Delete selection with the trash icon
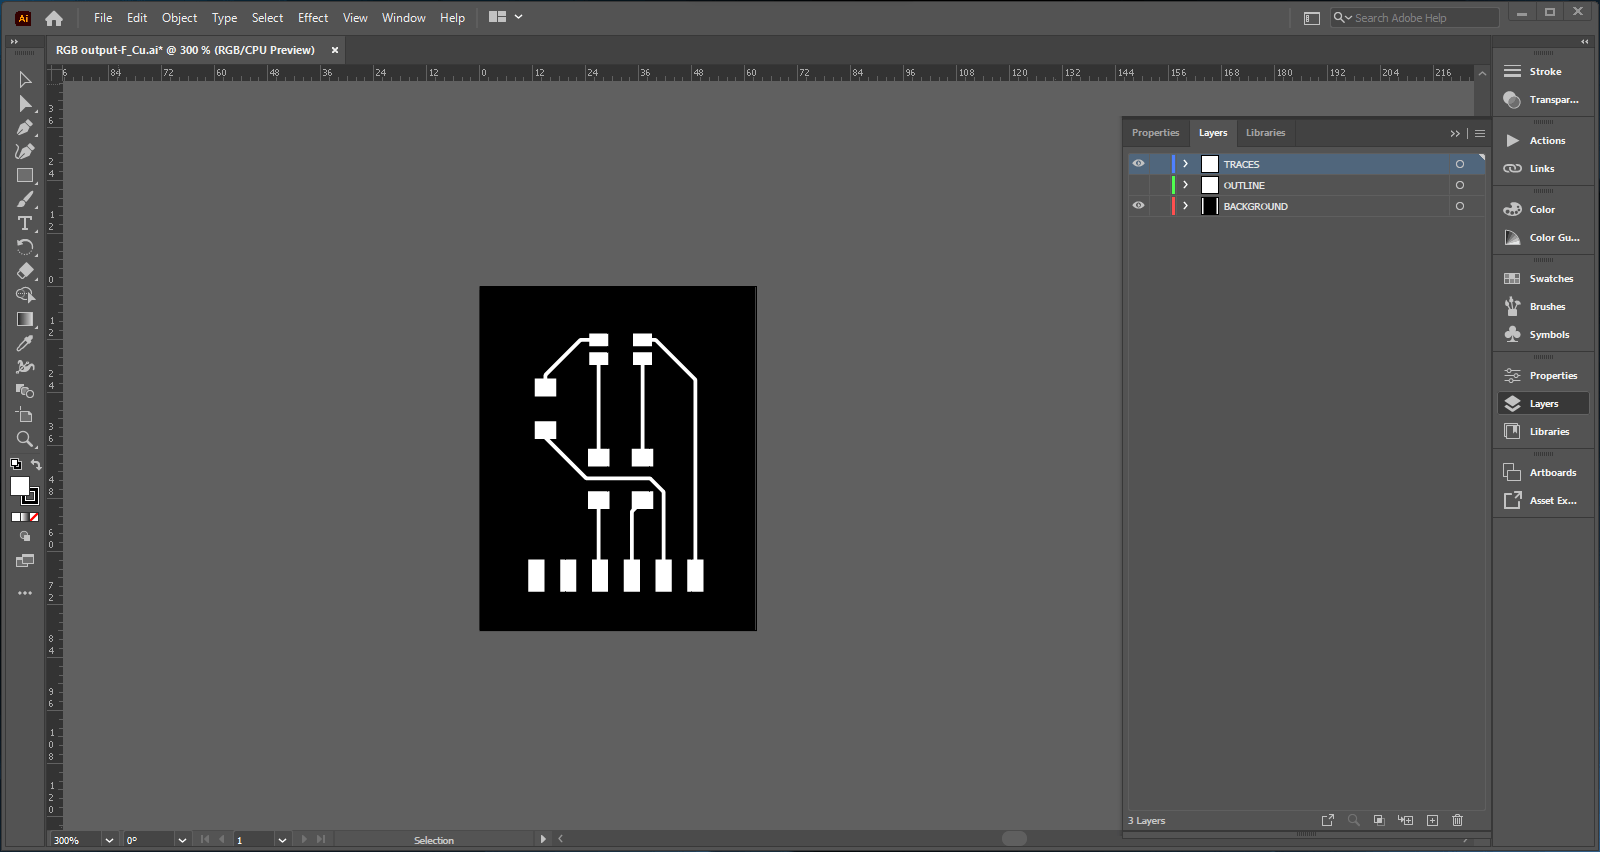 point(1457,820)
